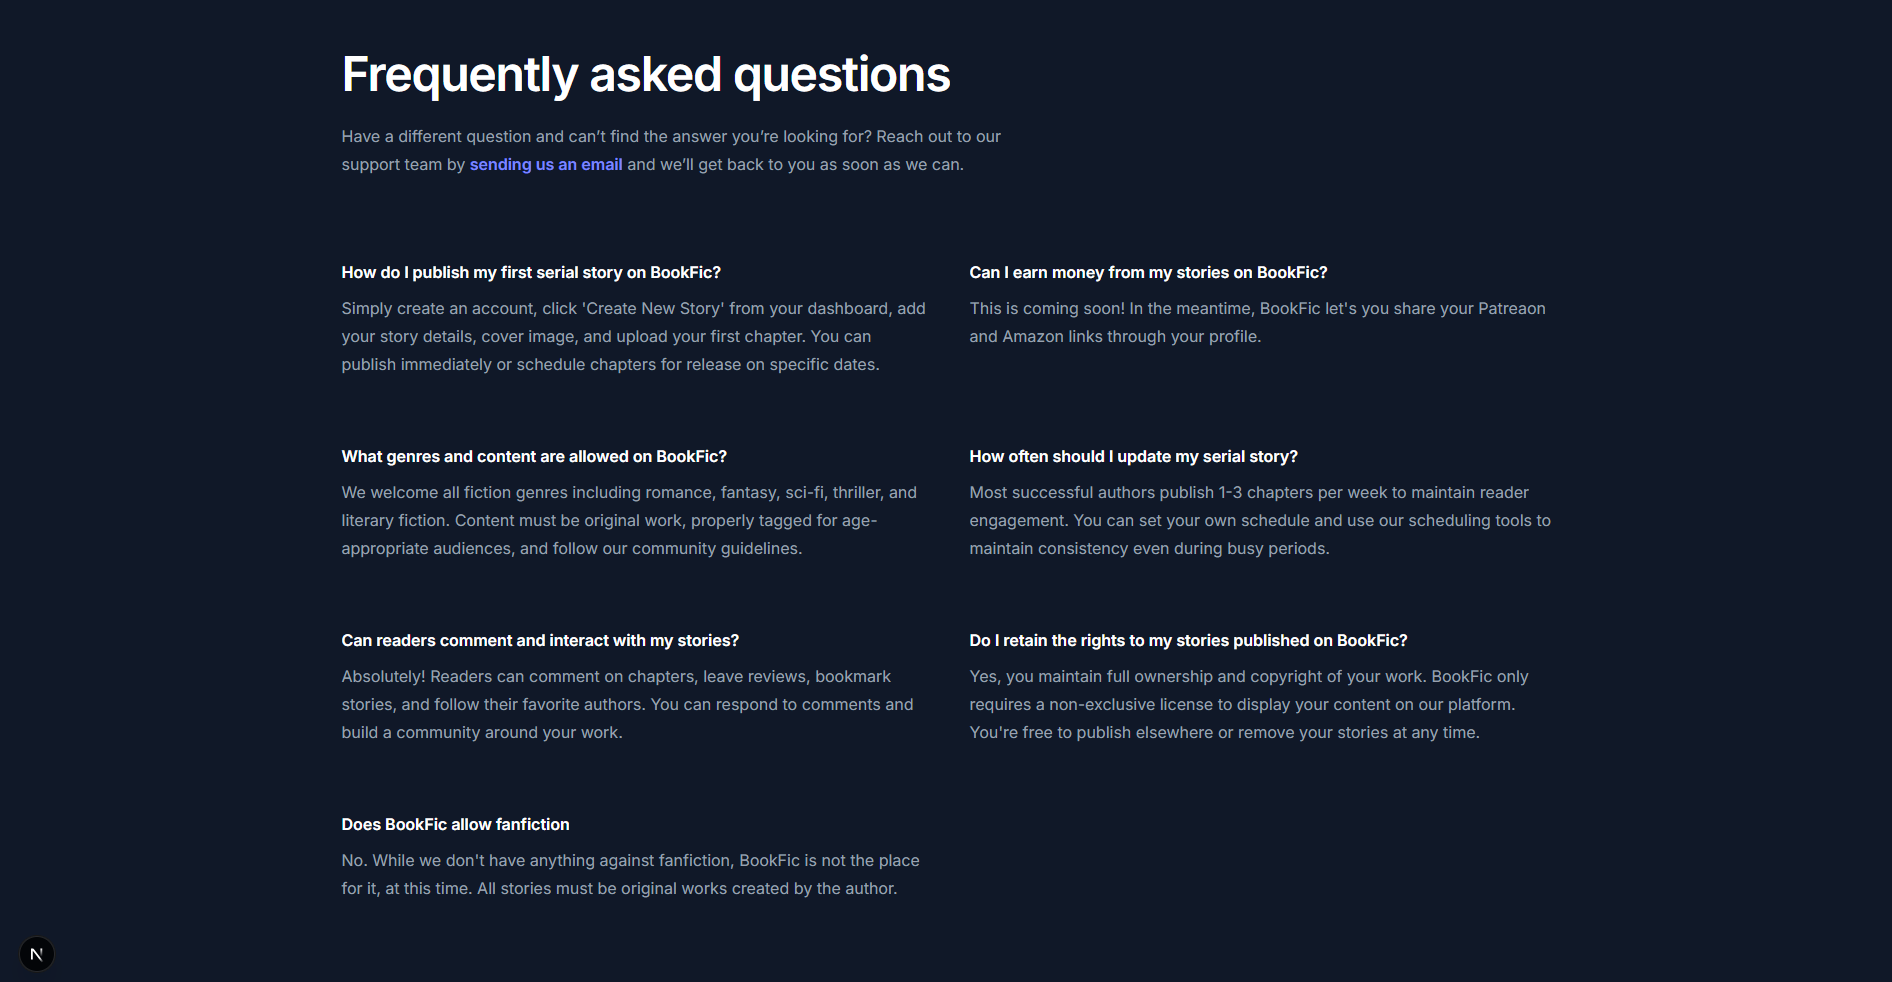Click 'Can I earn money from my stories' question
Screen dimensions: 1892x982
pos(1147,273)
